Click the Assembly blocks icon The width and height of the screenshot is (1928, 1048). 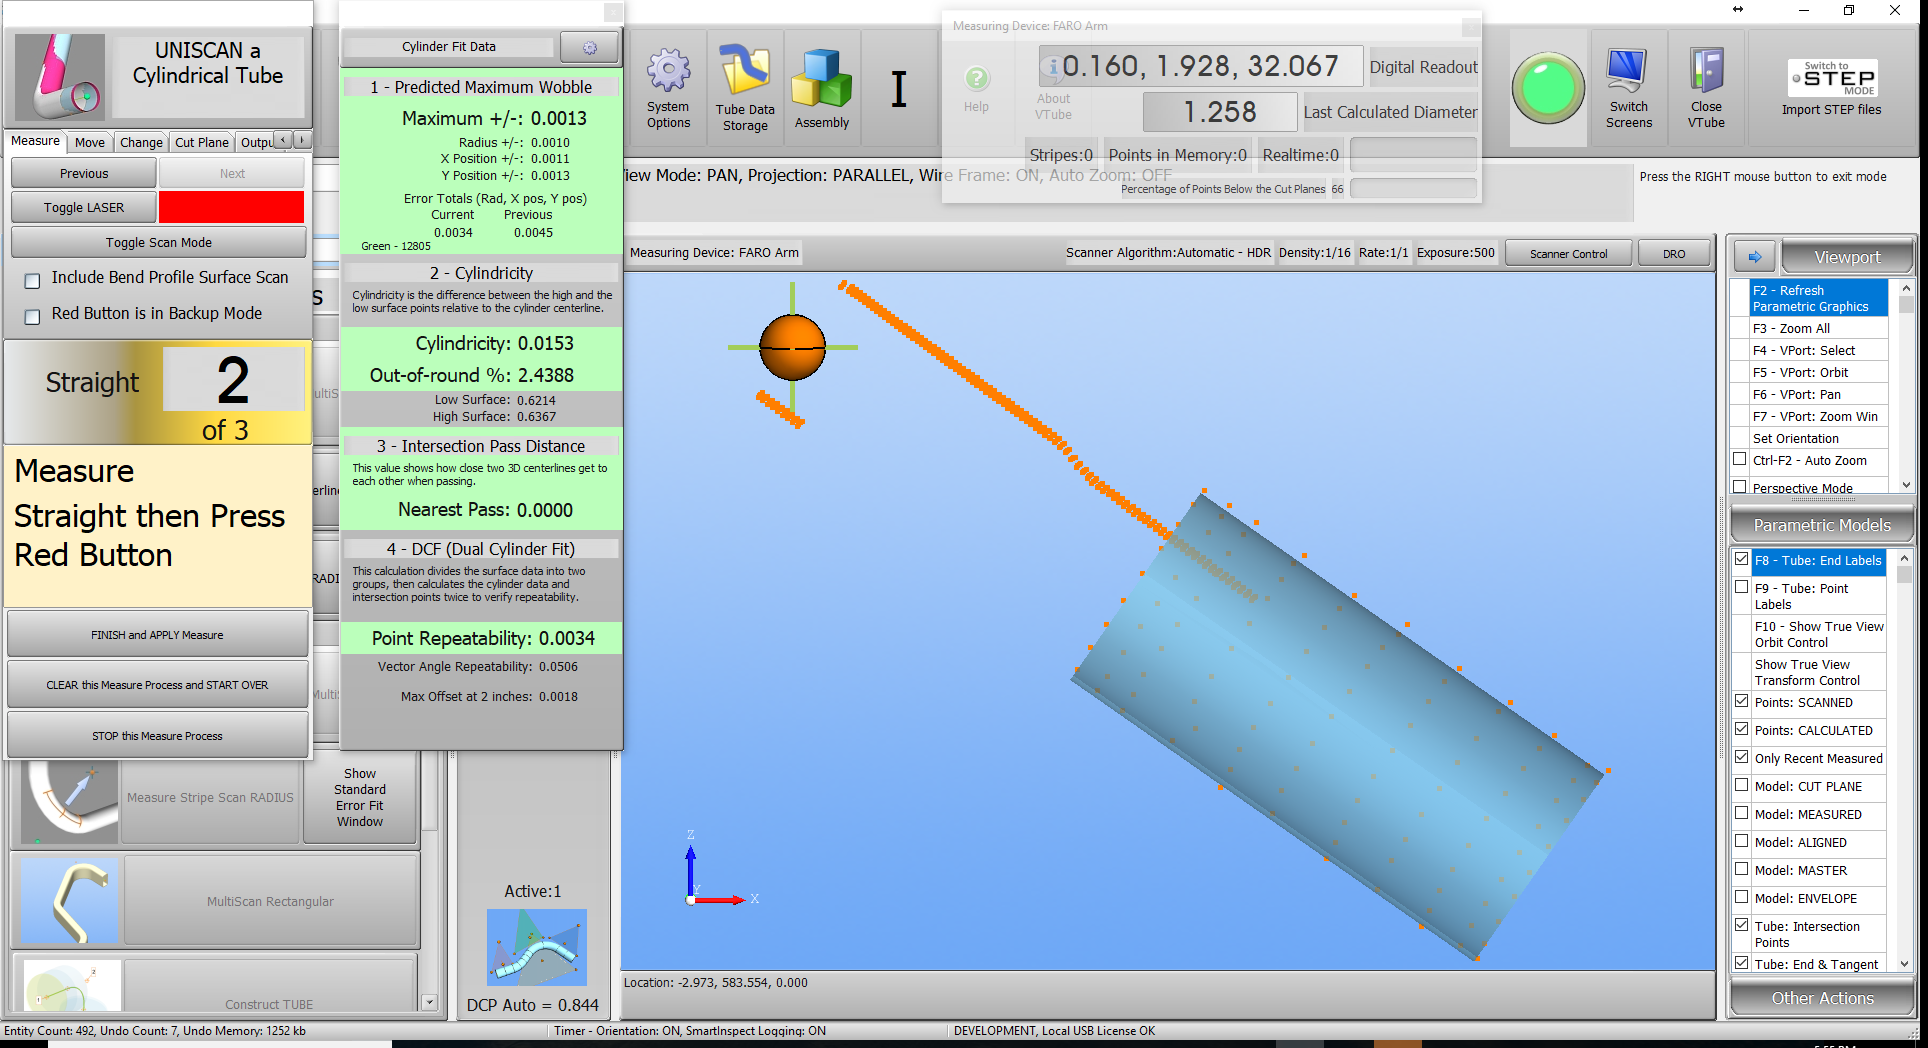pyautogui.click(x=821, y=78)
